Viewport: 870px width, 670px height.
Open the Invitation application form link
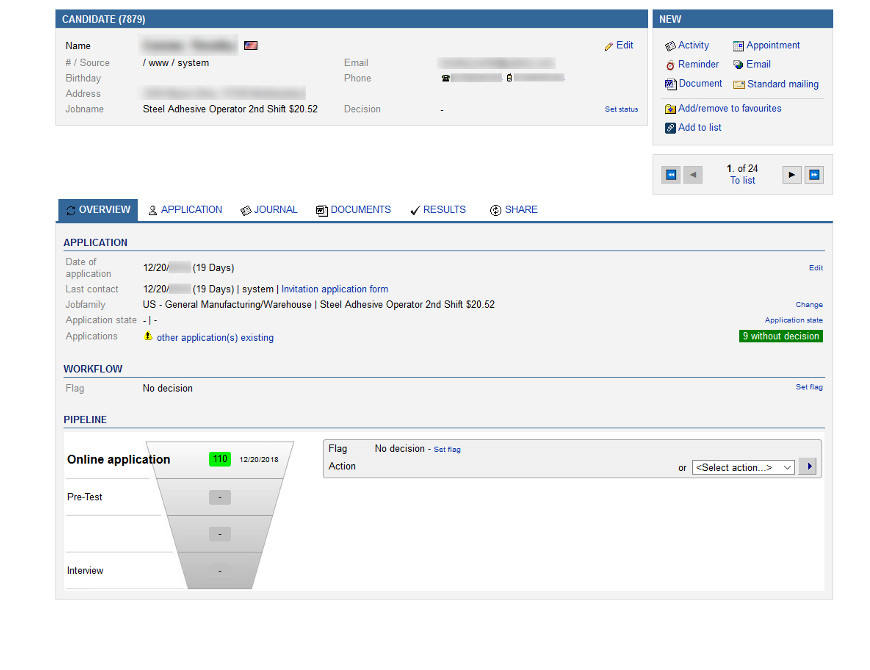pos(335,289)
